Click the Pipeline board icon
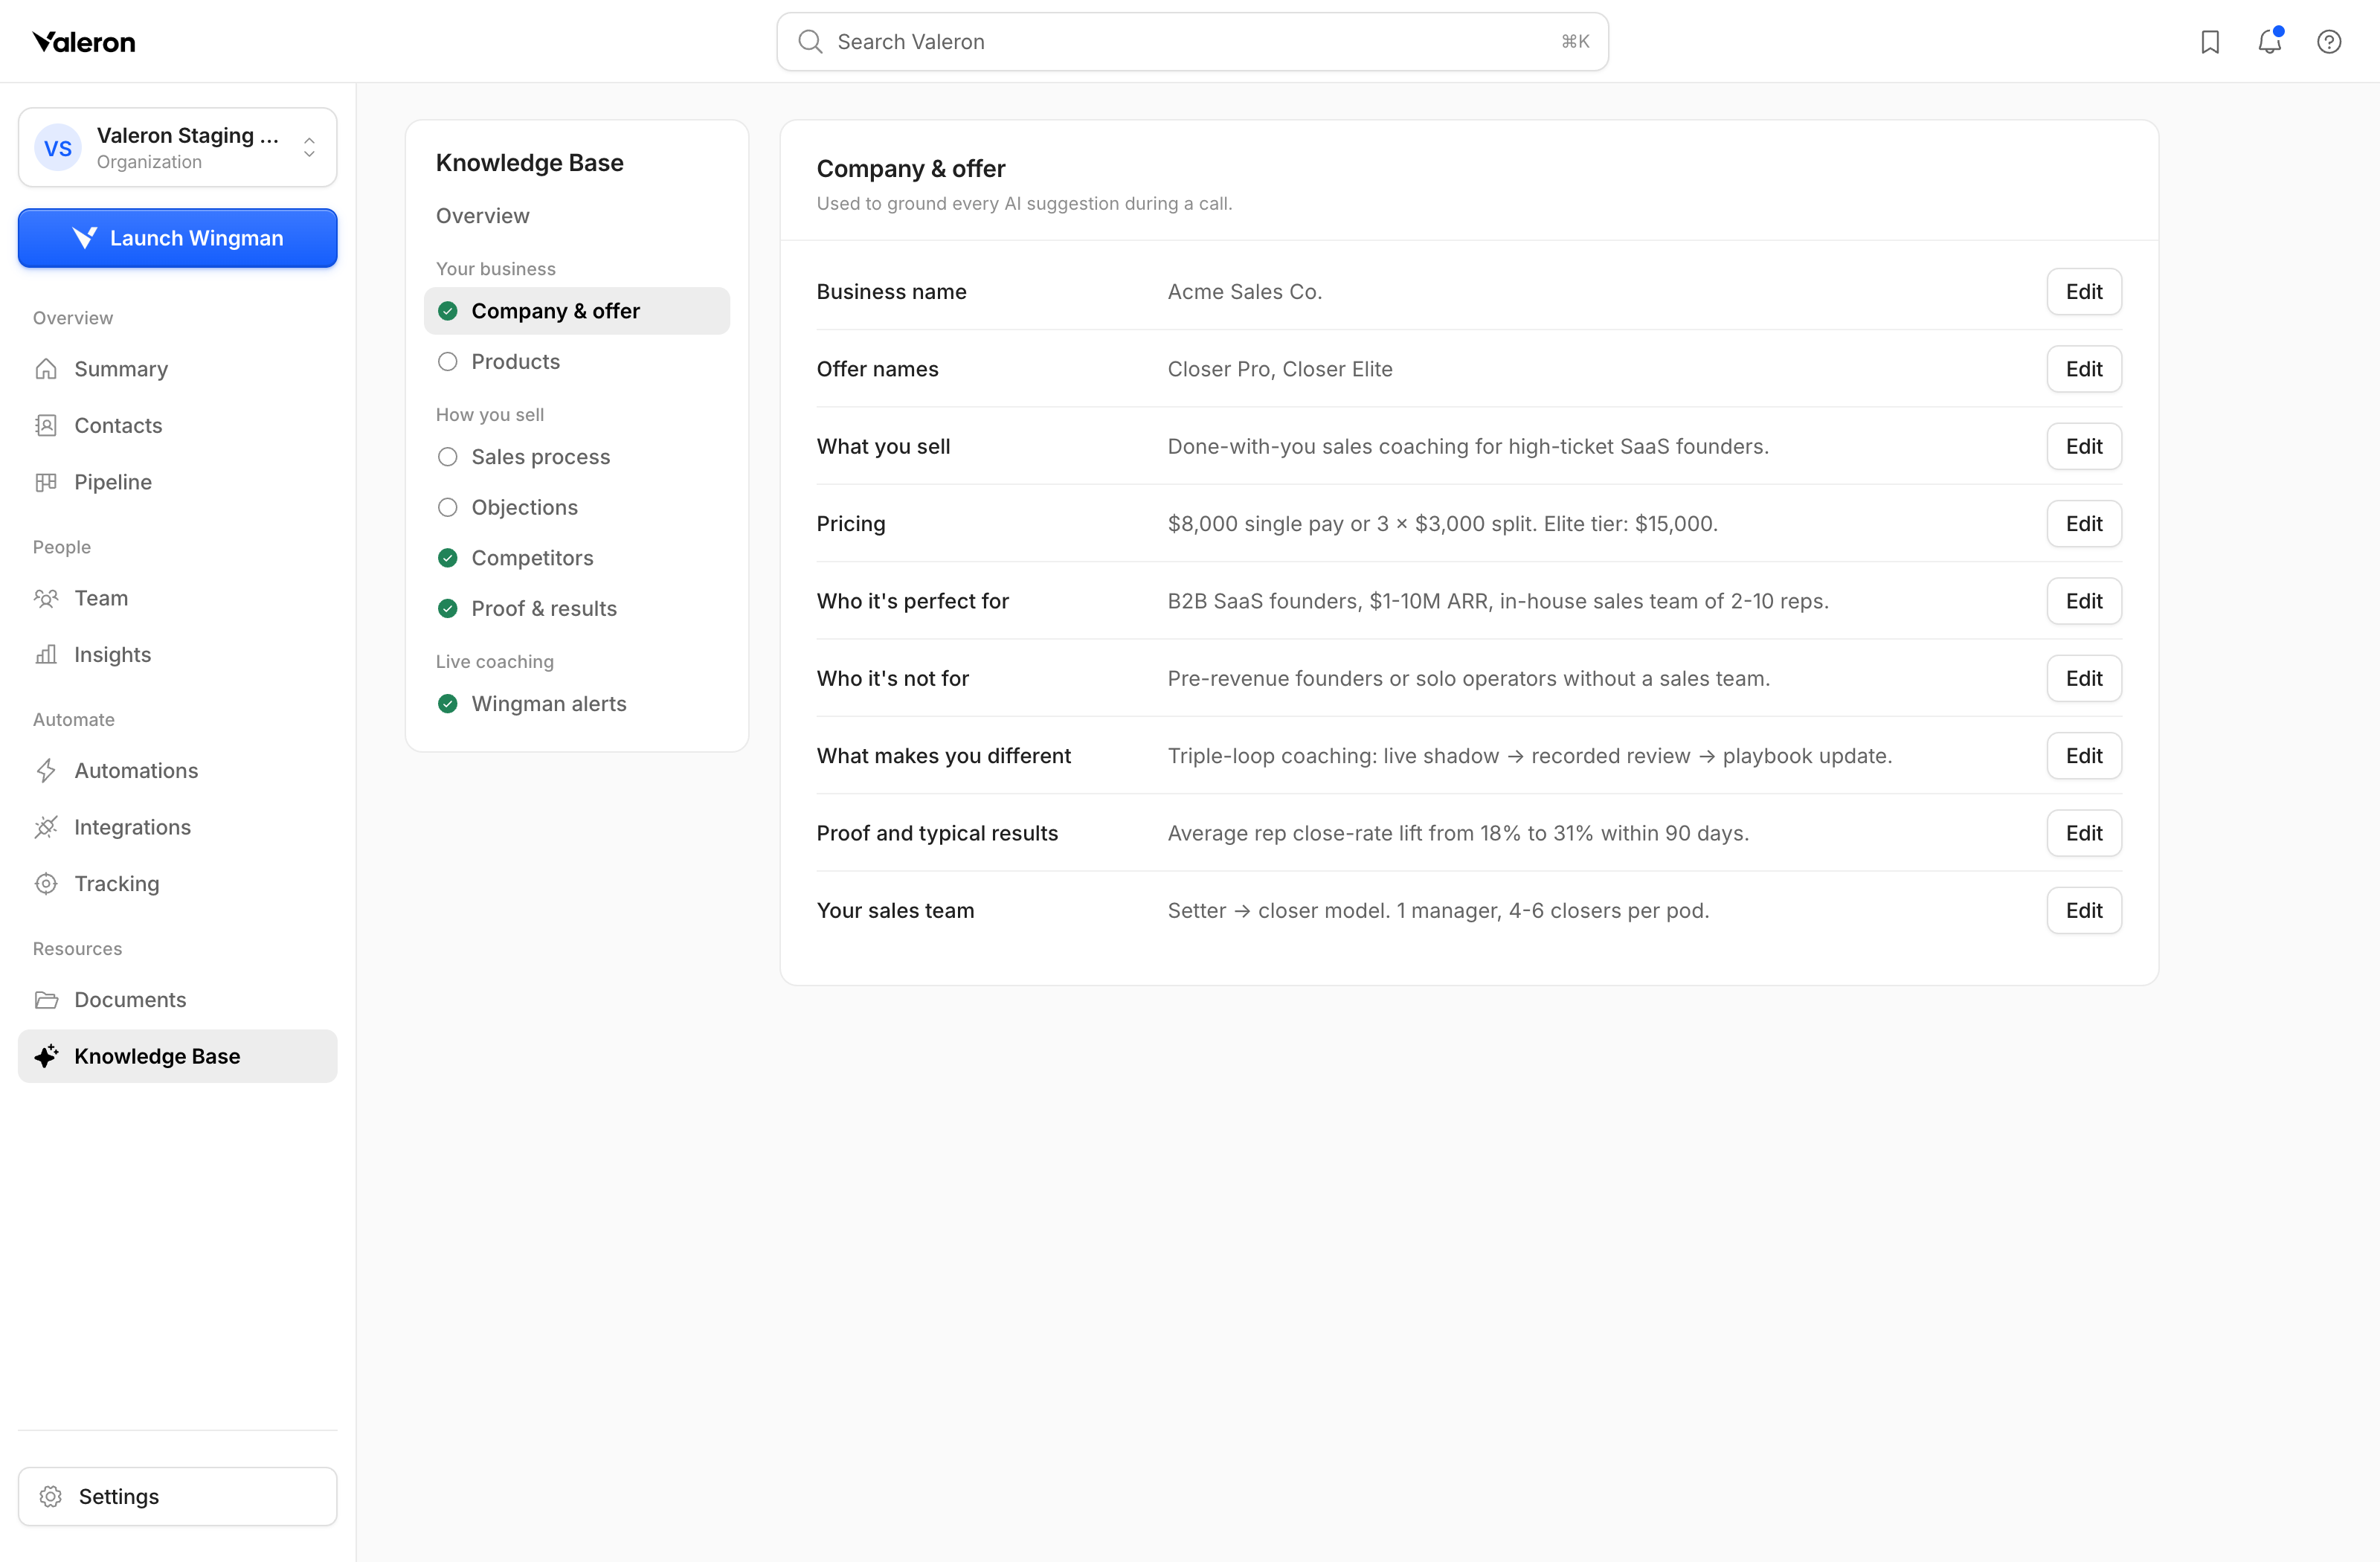The width and height of the screenshot is (2380, 1562). [x=46, y=482]
